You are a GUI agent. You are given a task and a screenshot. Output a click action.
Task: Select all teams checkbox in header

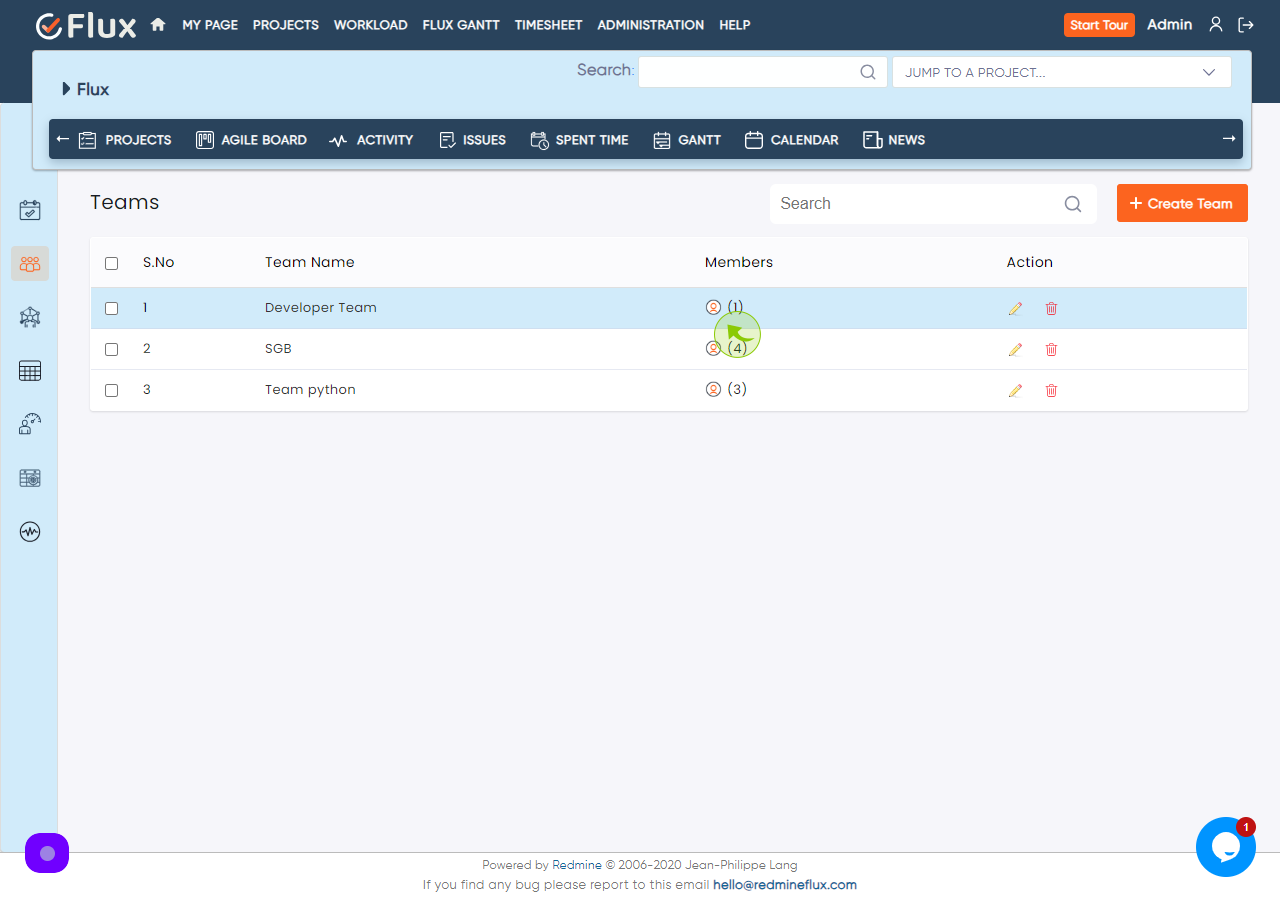coord(111,263)
